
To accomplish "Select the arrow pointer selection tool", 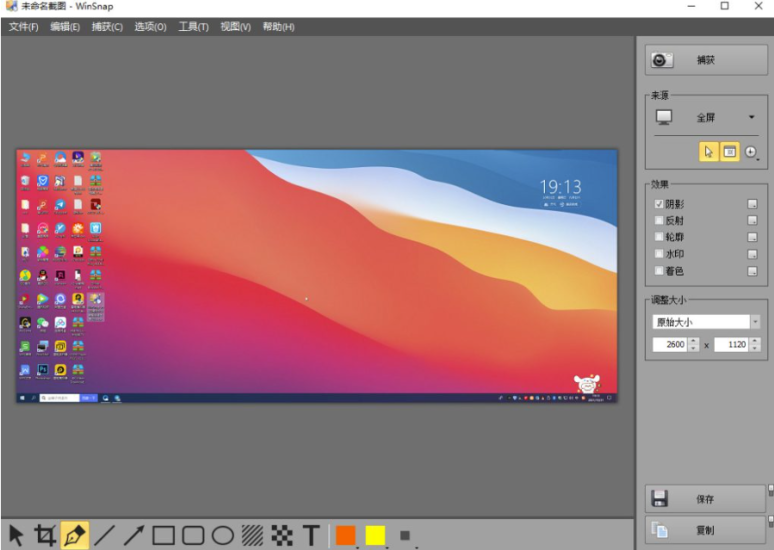I will click(16, 535).
